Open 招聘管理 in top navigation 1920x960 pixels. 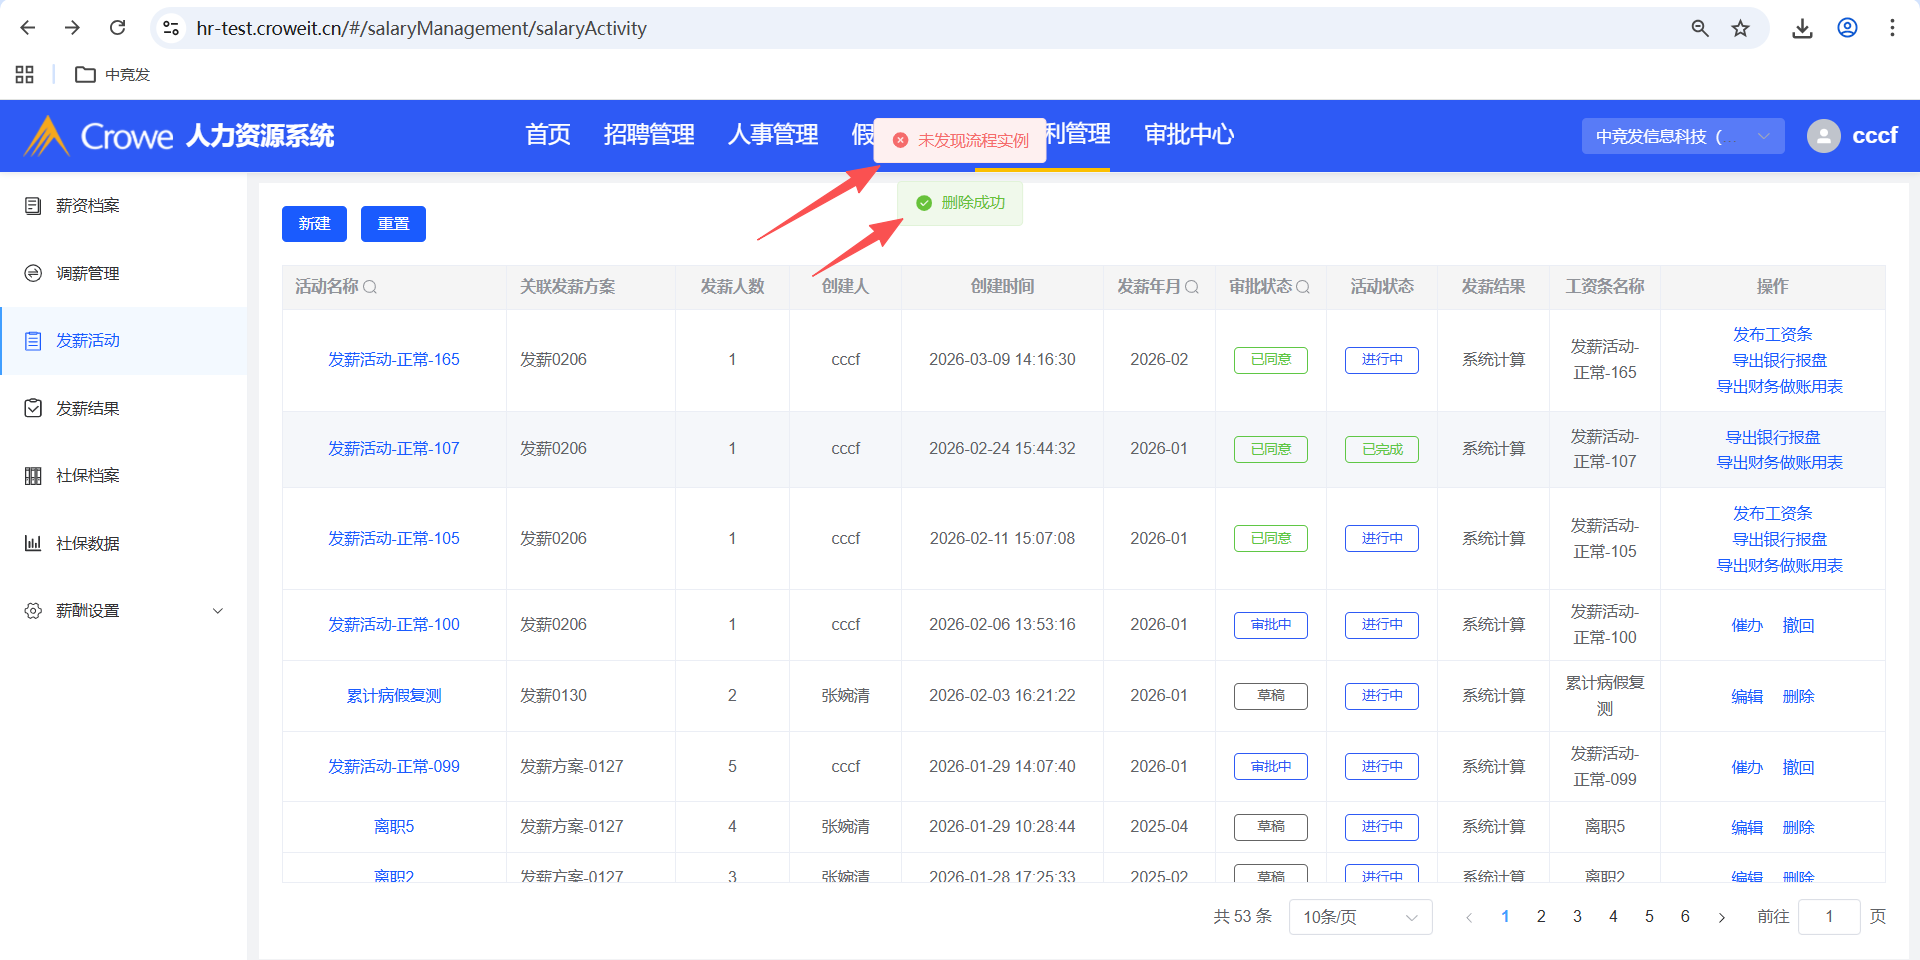click(649, 134)
